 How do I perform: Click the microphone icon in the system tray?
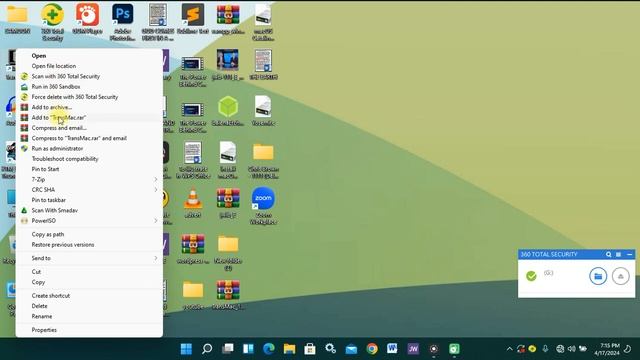tap(545, 349)
